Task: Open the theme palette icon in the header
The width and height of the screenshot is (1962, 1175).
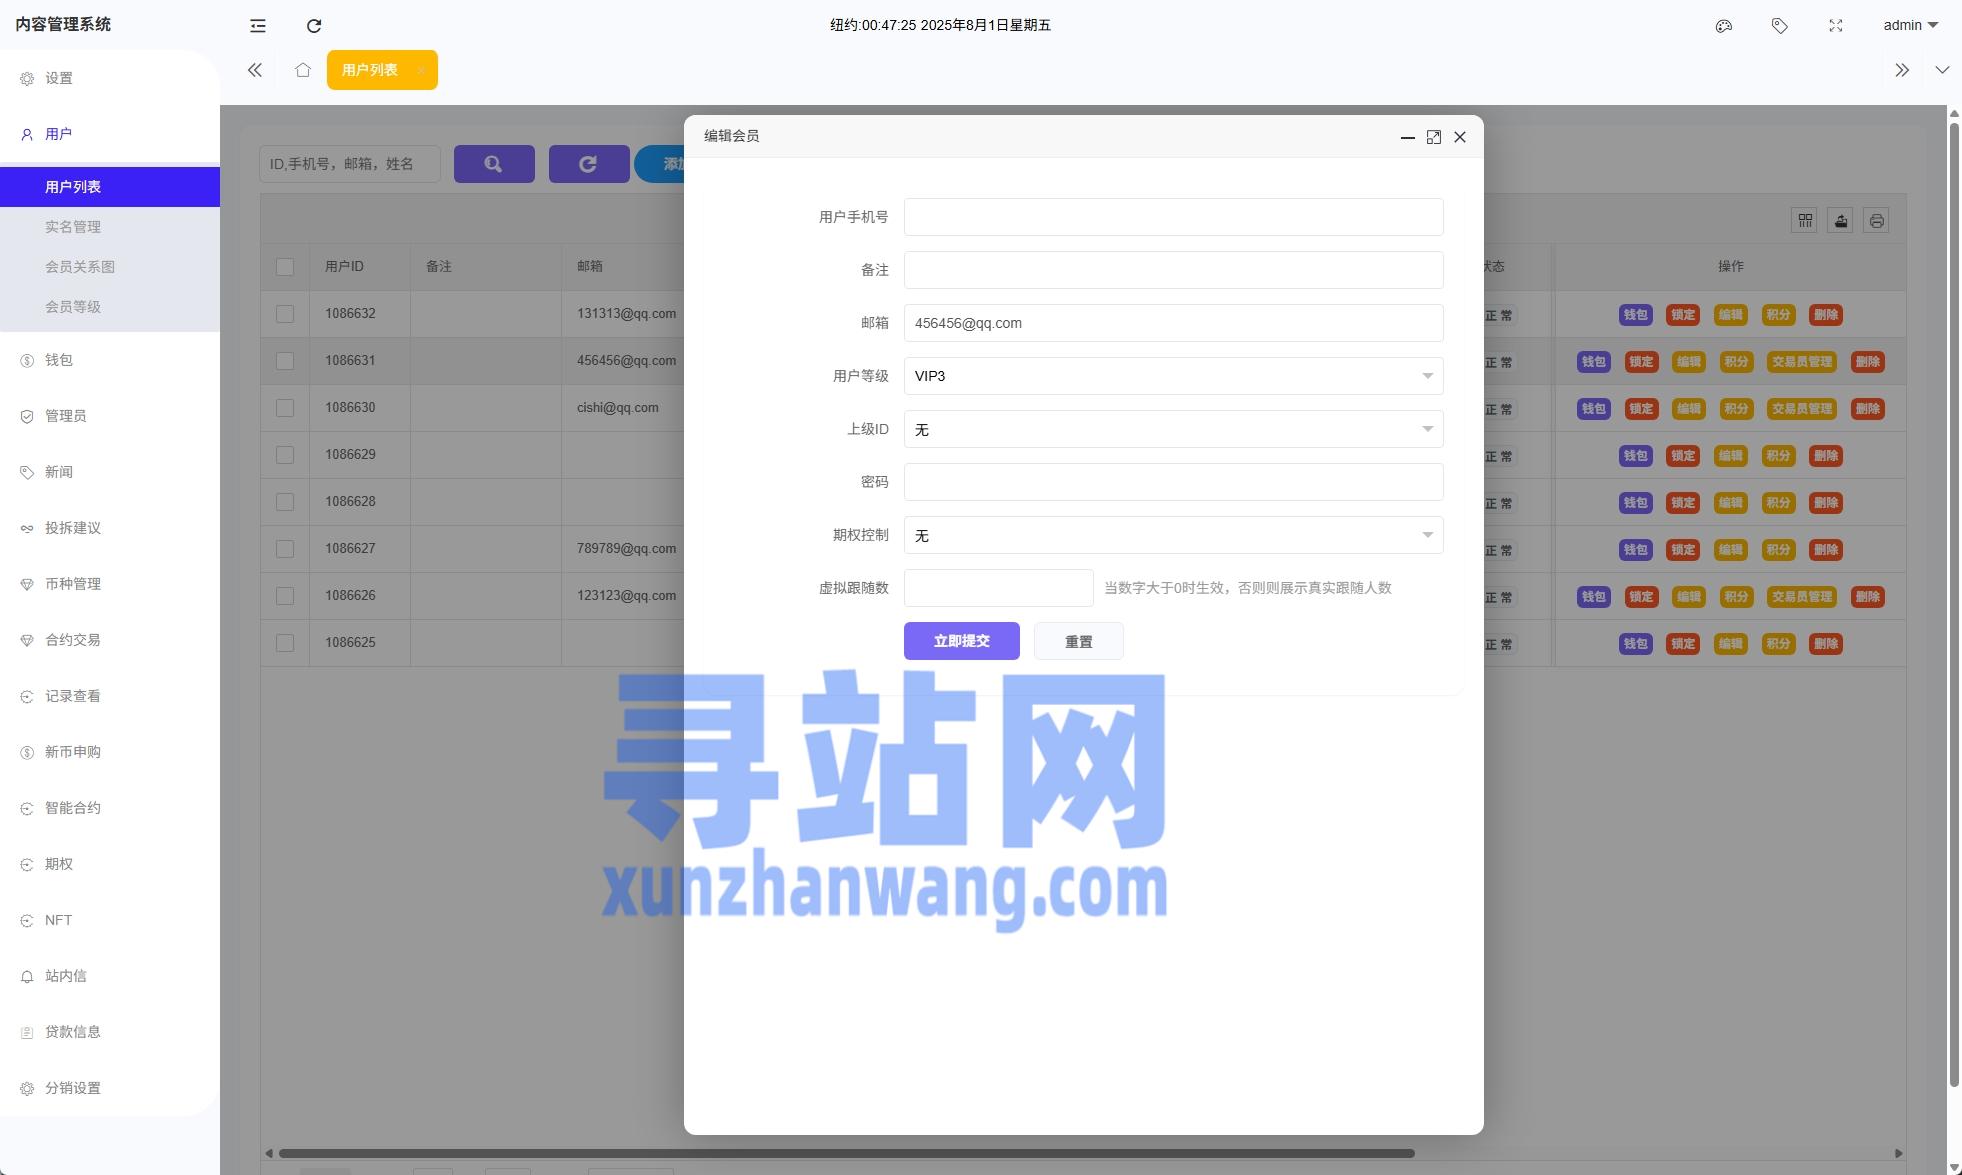Action: [x=1723, y=25]
